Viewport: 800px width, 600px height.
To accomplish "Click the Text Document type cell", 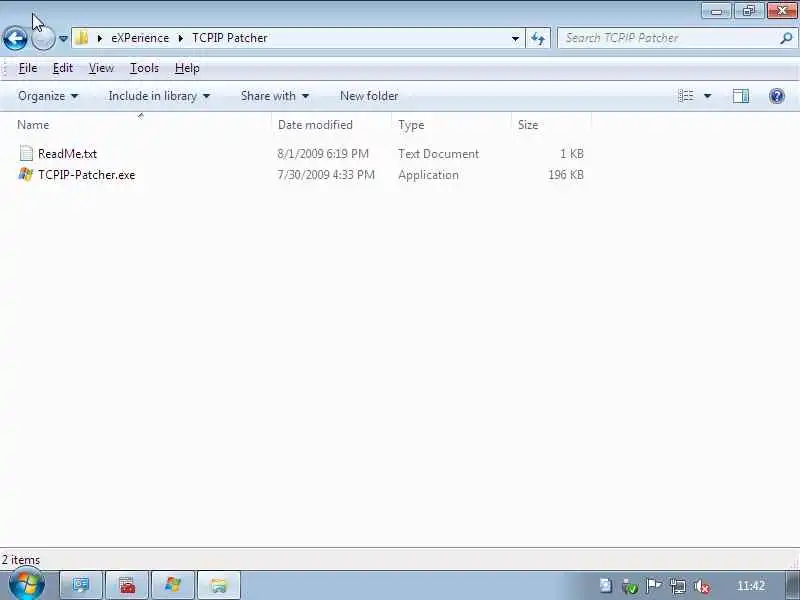I will [x=438, y=154].
